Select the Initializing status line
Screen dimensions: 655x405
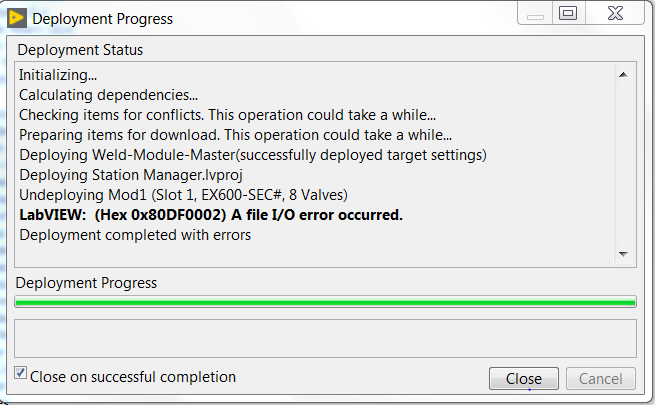click(x=58, y=75)
